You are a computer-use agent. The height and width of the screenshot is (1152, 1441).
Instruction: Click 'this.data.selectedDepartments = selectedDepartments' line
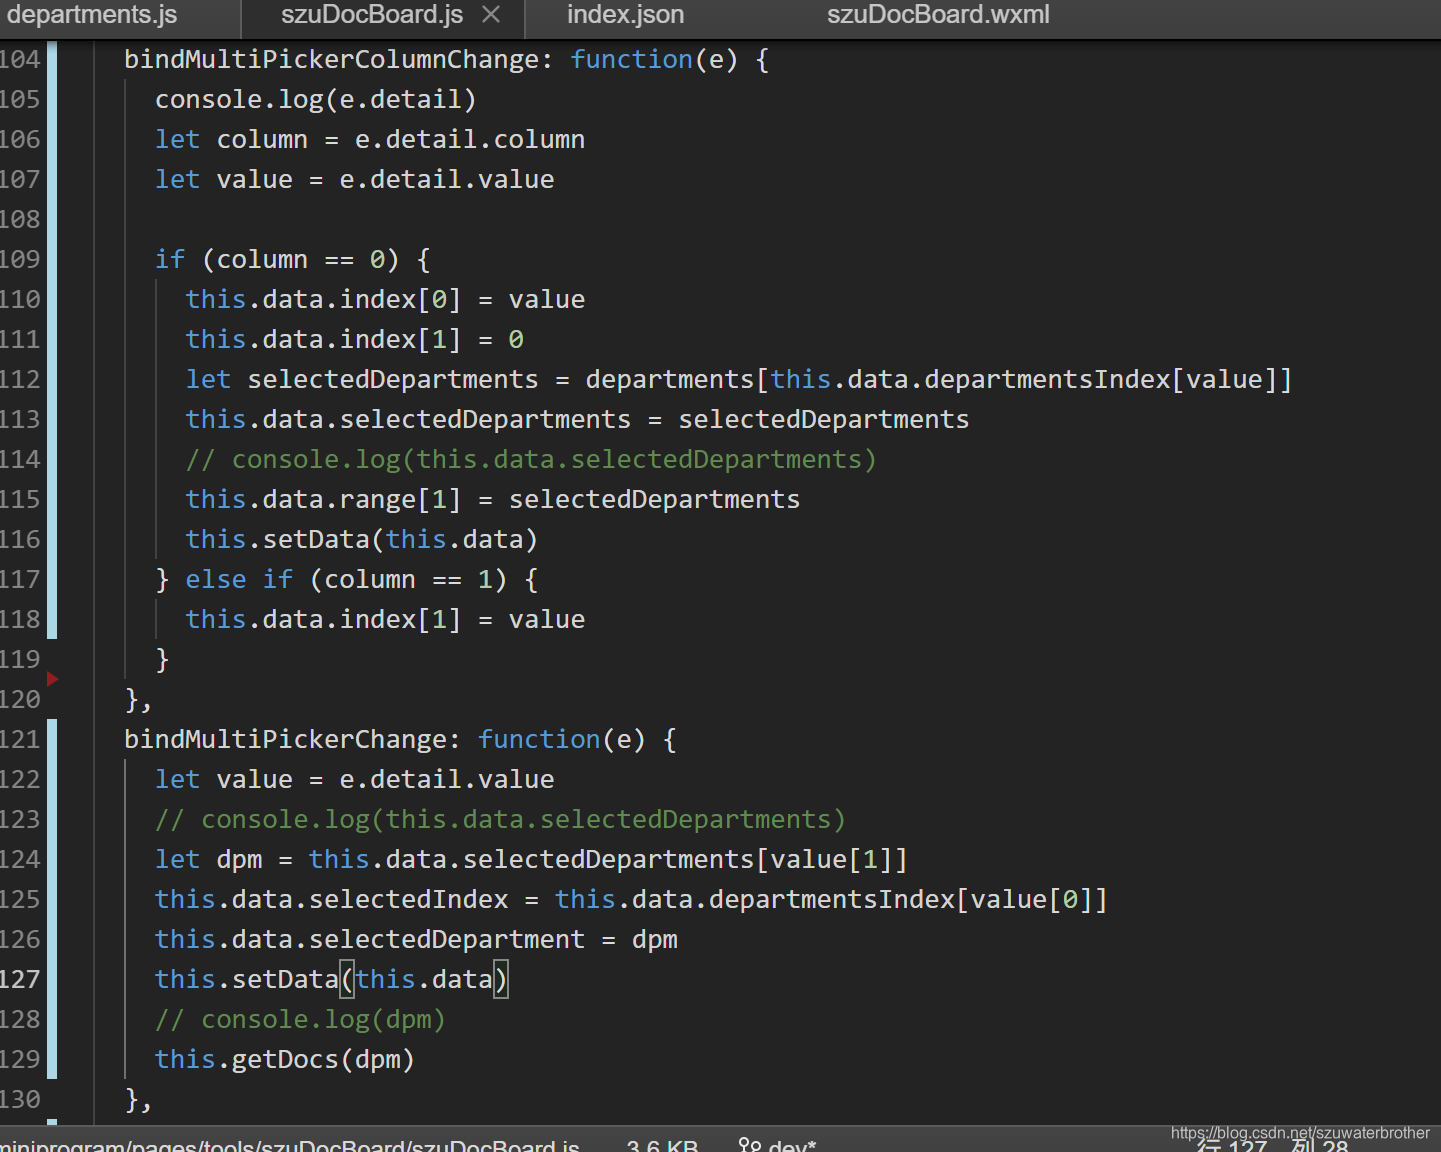coord(578,419)
